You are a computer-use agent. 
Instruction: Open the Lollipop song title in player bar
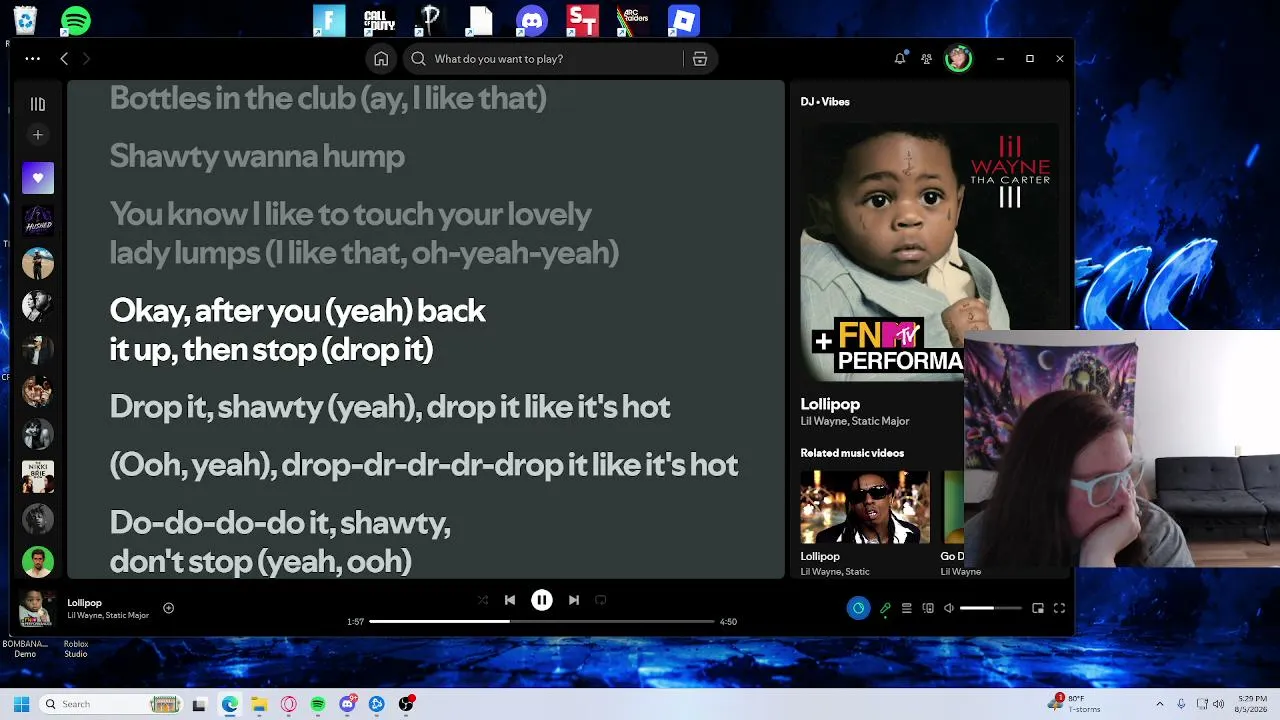tap(85, 603)
